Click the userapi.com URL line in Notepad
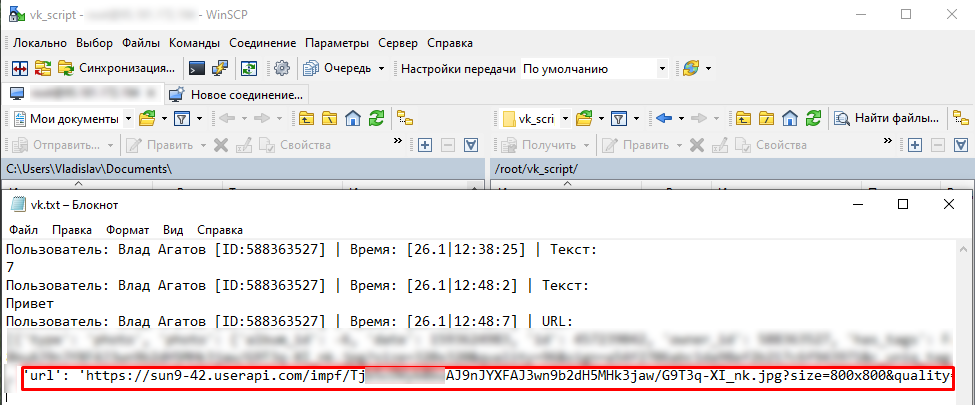The width and height of the screenshot is (975, 405). click(488, 376)
